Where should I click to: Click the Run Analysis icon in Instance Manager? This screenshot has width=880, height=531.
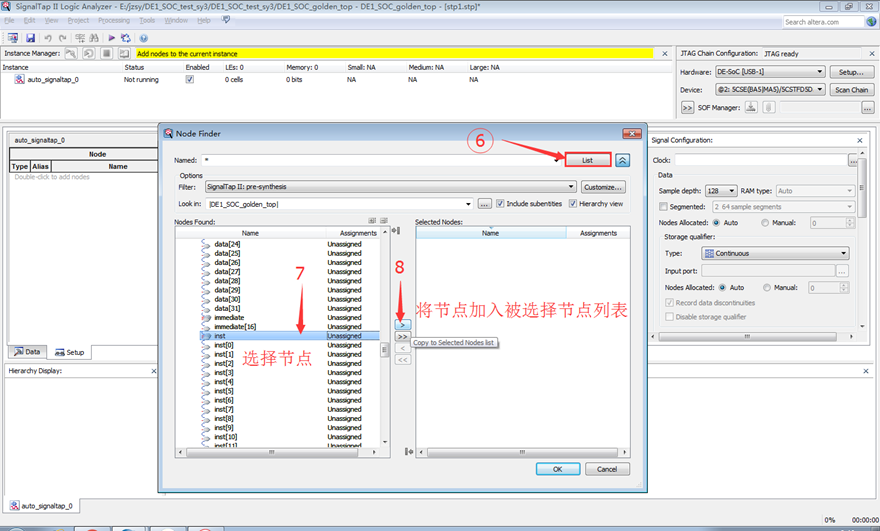click(71, 53)
